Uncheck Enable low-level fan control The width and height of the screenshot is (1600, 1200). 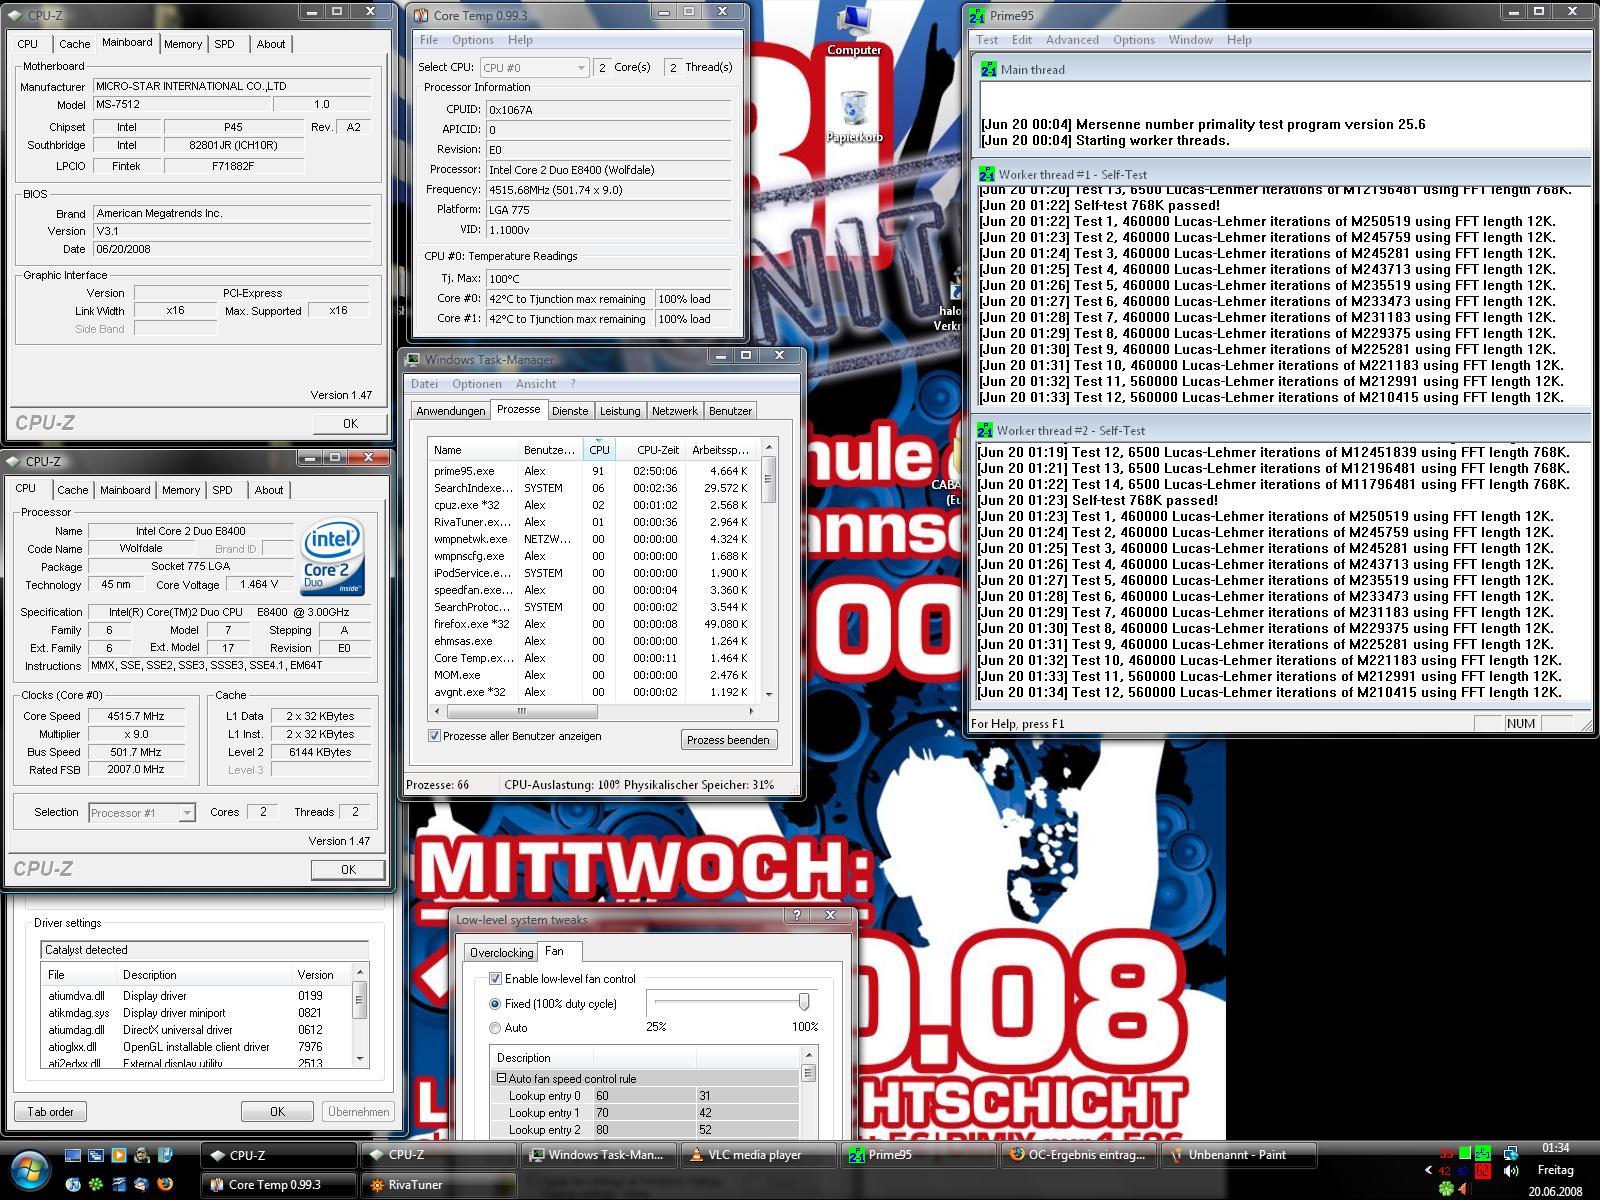coord(495,979)
